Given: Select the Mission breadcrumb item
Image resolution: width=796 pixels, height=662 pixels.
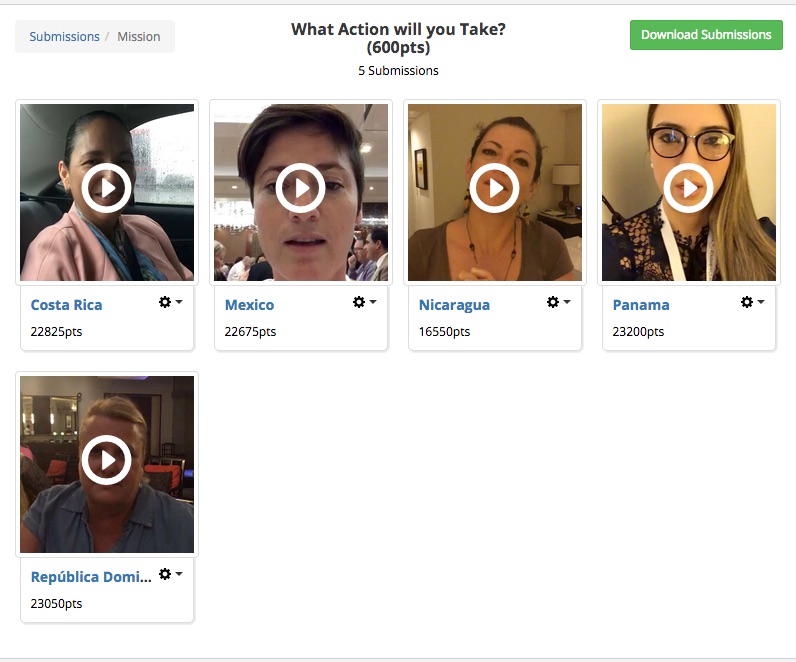Looking at the screenshot, I should click(x=139, y=37).
